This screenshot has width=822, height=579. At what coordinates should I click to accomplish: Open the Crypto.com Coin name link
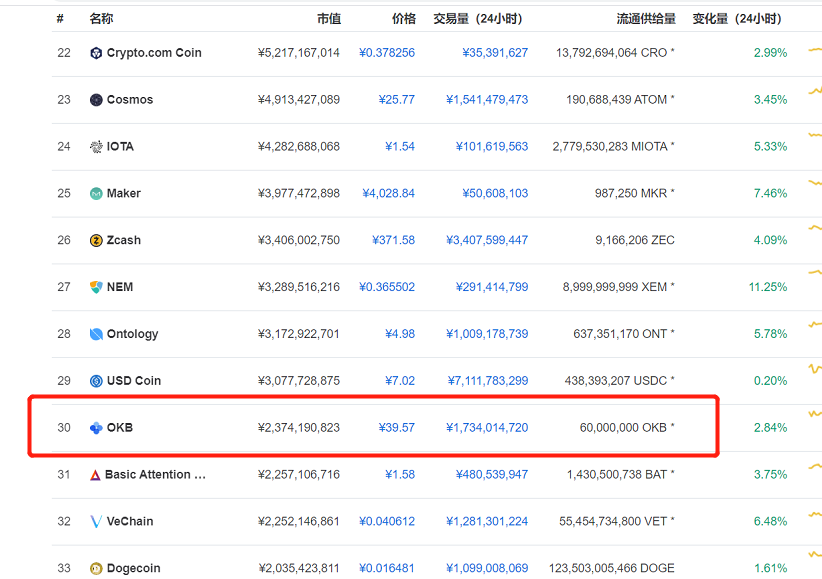tap(154, 53)
